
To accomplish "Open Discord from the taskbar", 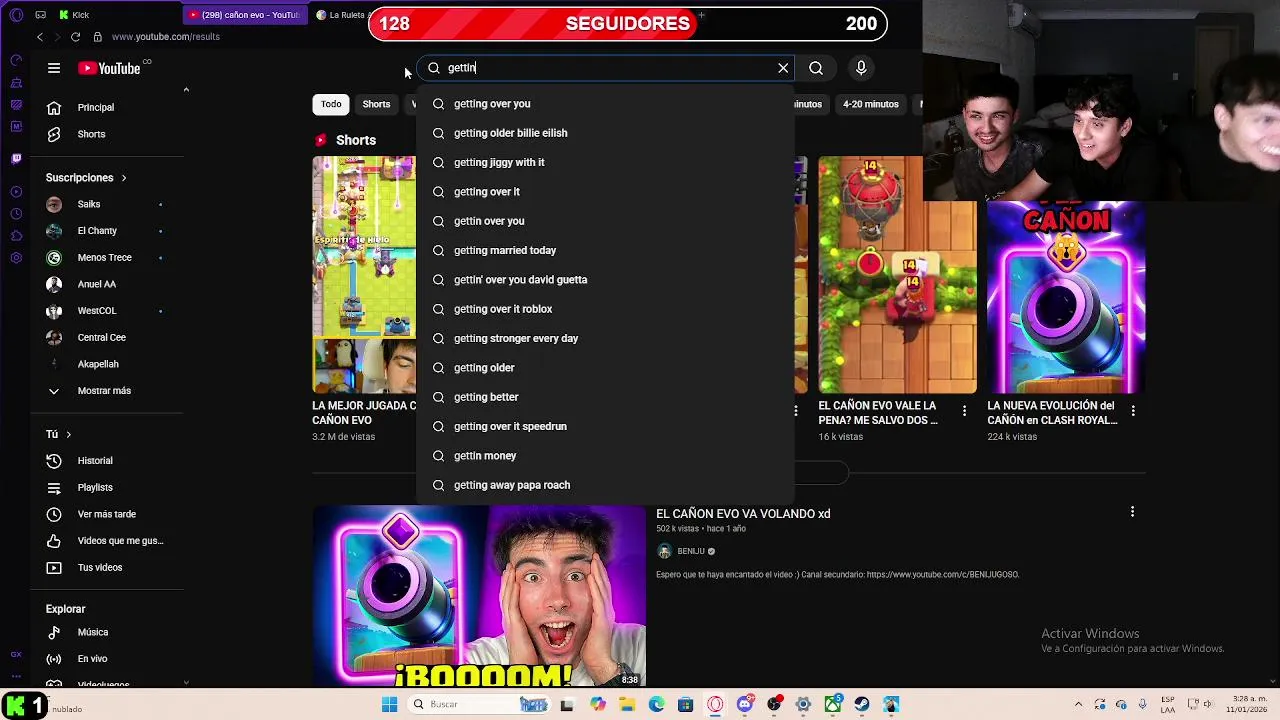I will tap(744, 705).
